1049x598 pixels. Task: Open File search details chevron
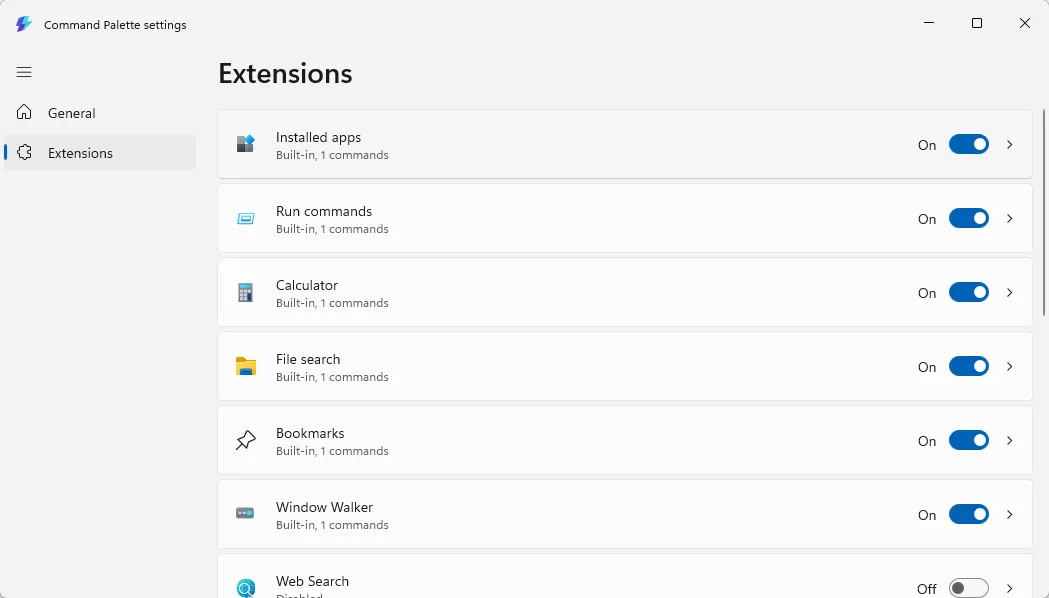[1010, 367]
